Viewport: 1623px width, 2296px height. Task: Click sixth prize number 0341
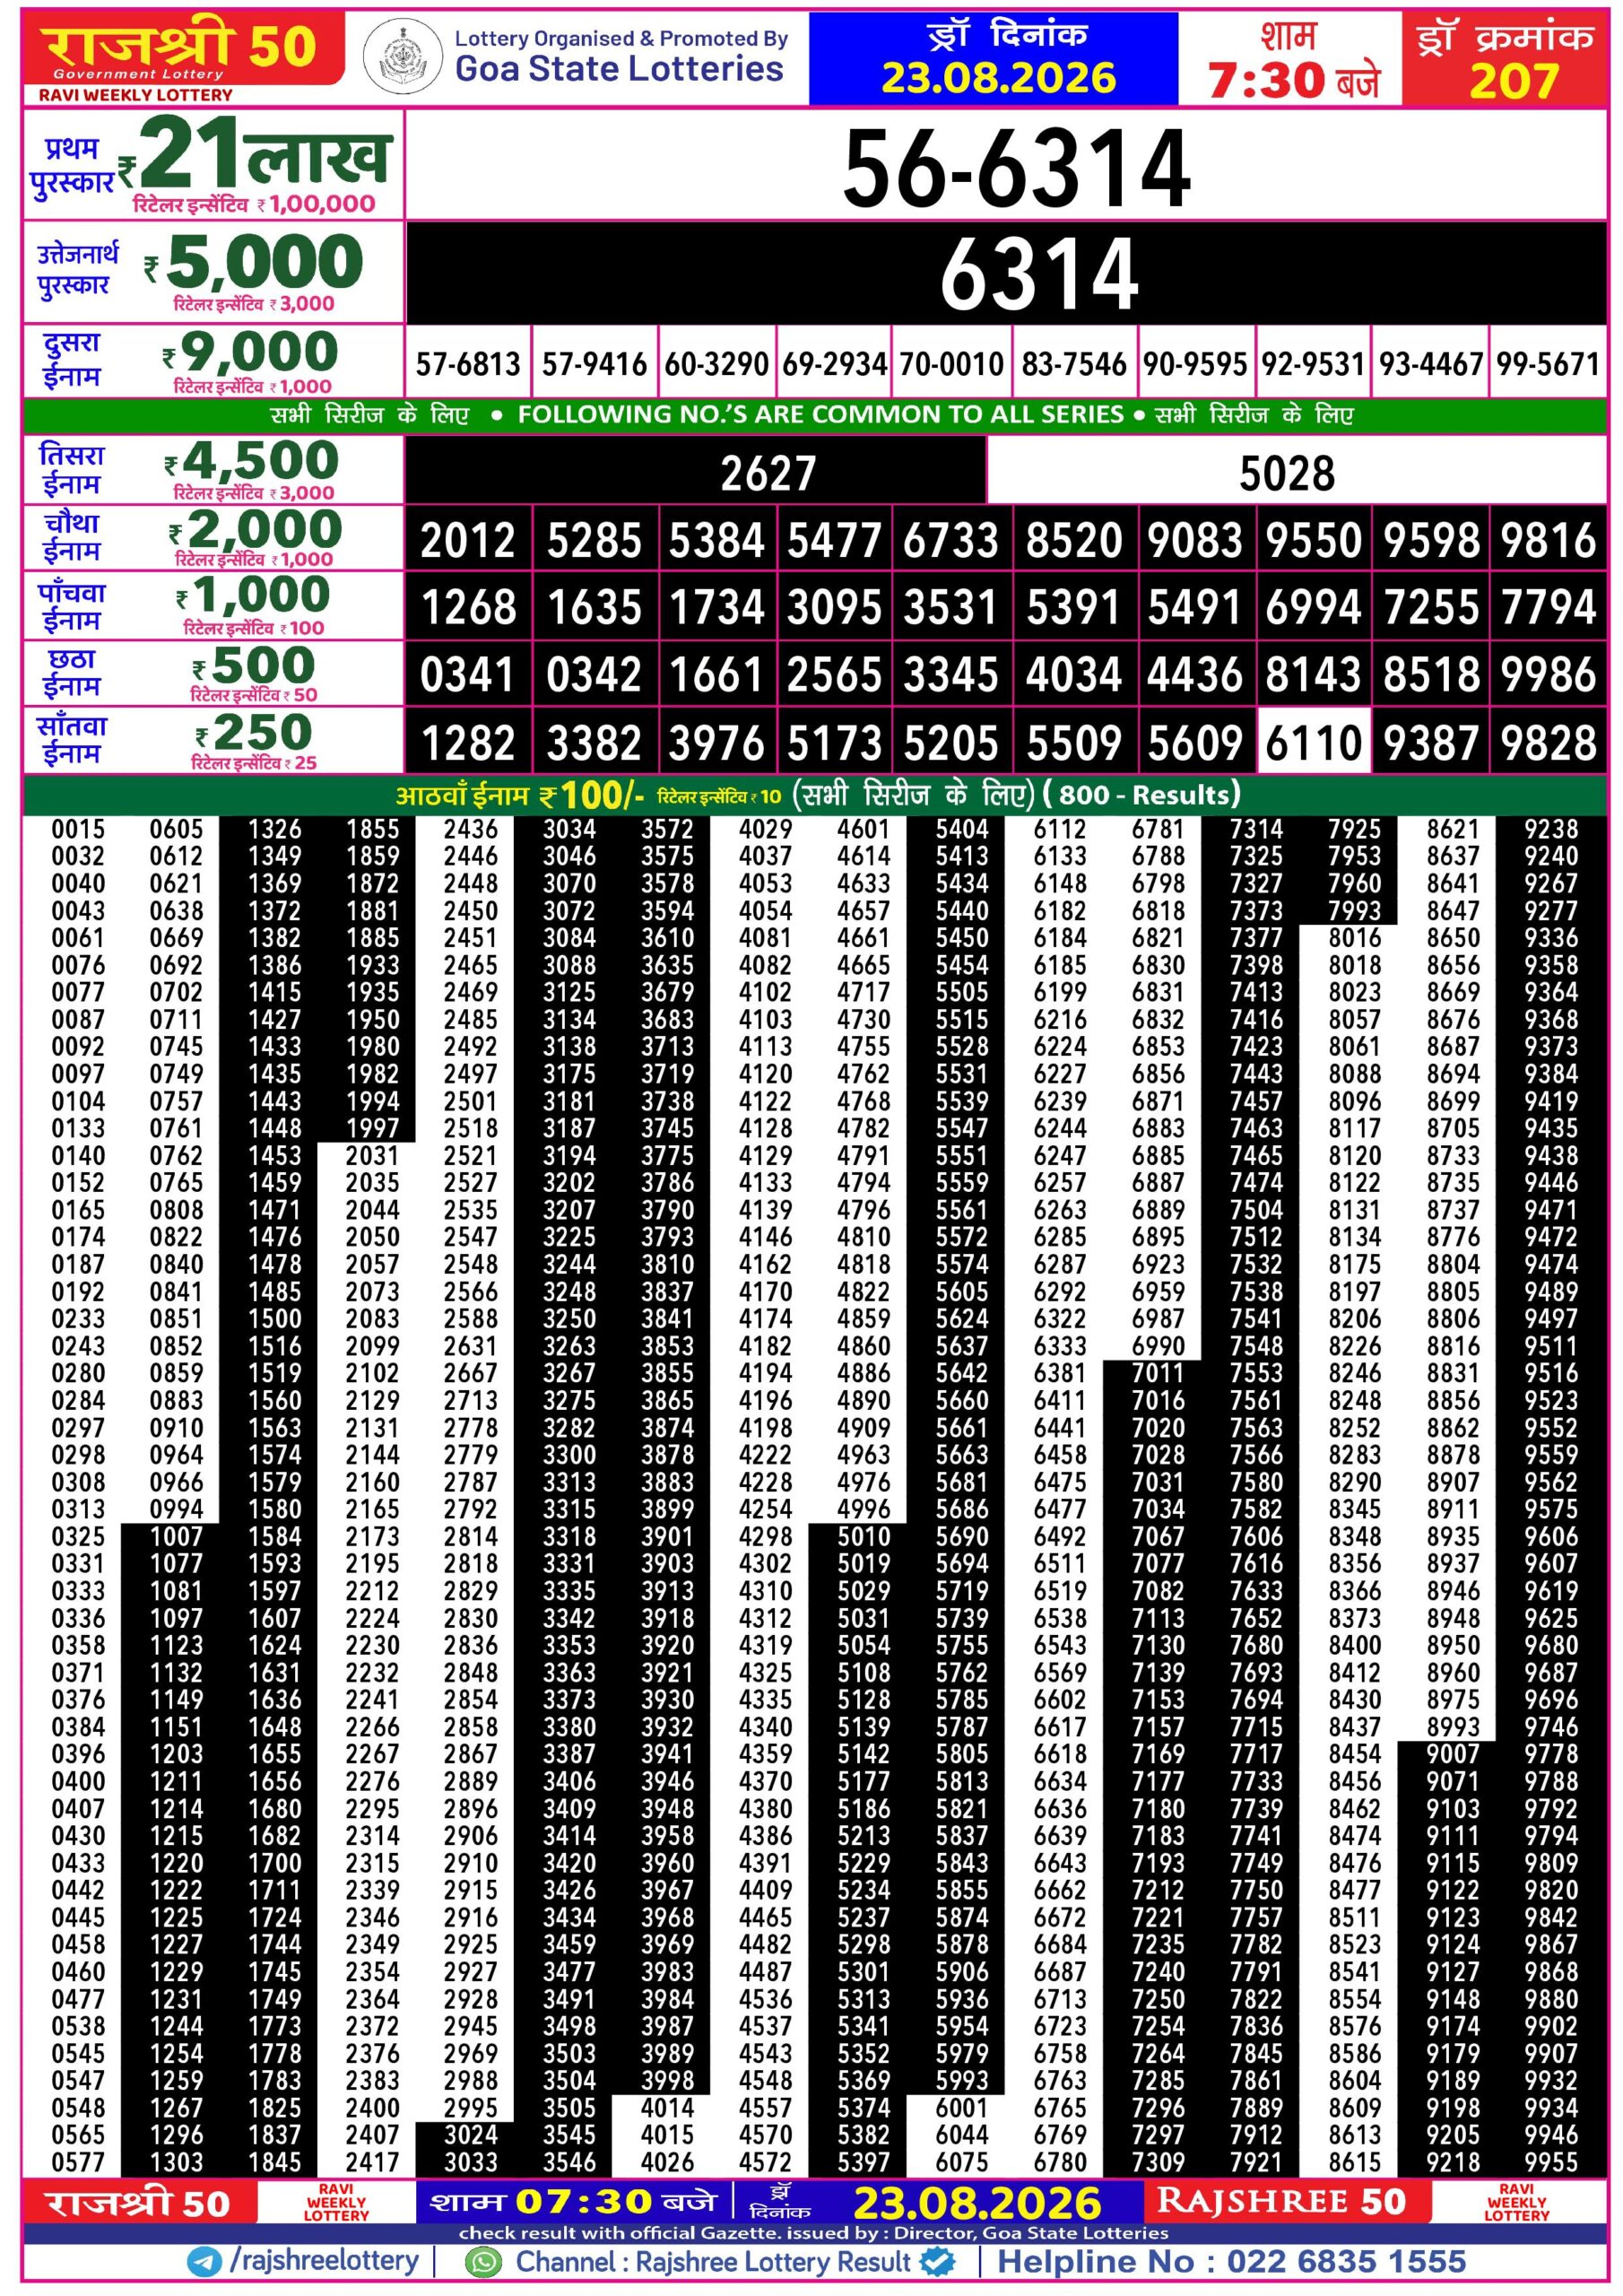tap(467, 675)
